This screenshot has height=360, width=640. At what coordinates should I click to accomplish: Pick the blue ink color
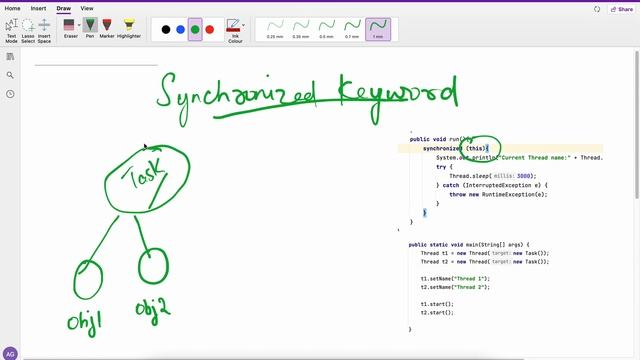[x=180, y=29]
